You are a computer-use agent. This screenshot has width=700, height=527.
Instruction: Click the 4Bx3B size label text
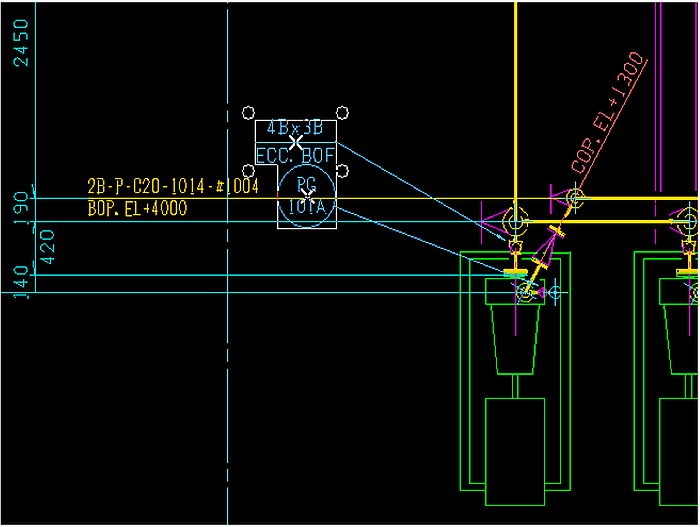pyautogui.click(x=295, y=128)
